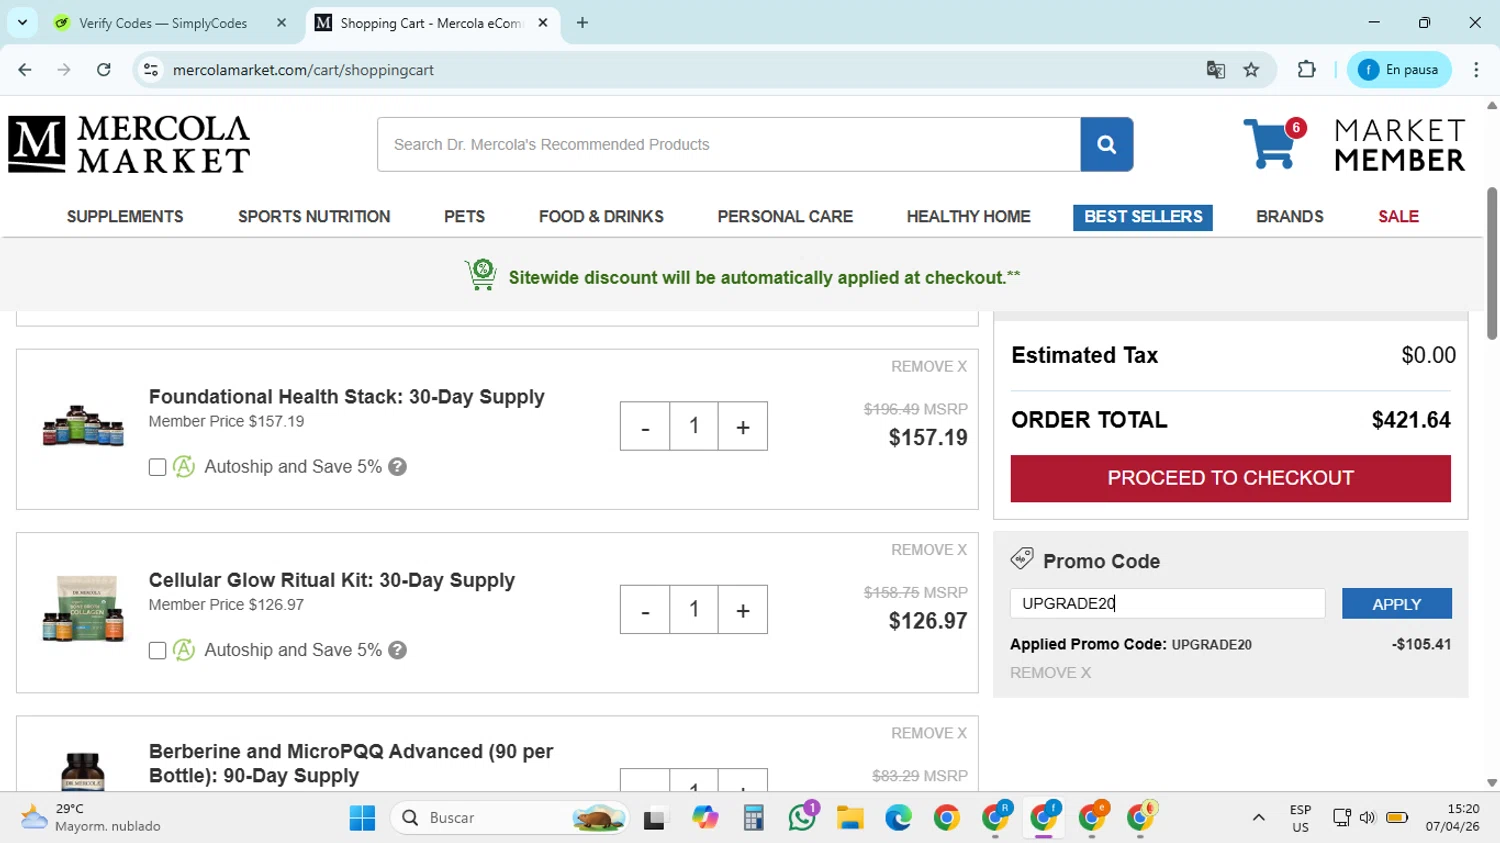The image size is (1500, 843).
Task: Remove applied promo code UPGRADE20
Action: tap(1050, 673)
